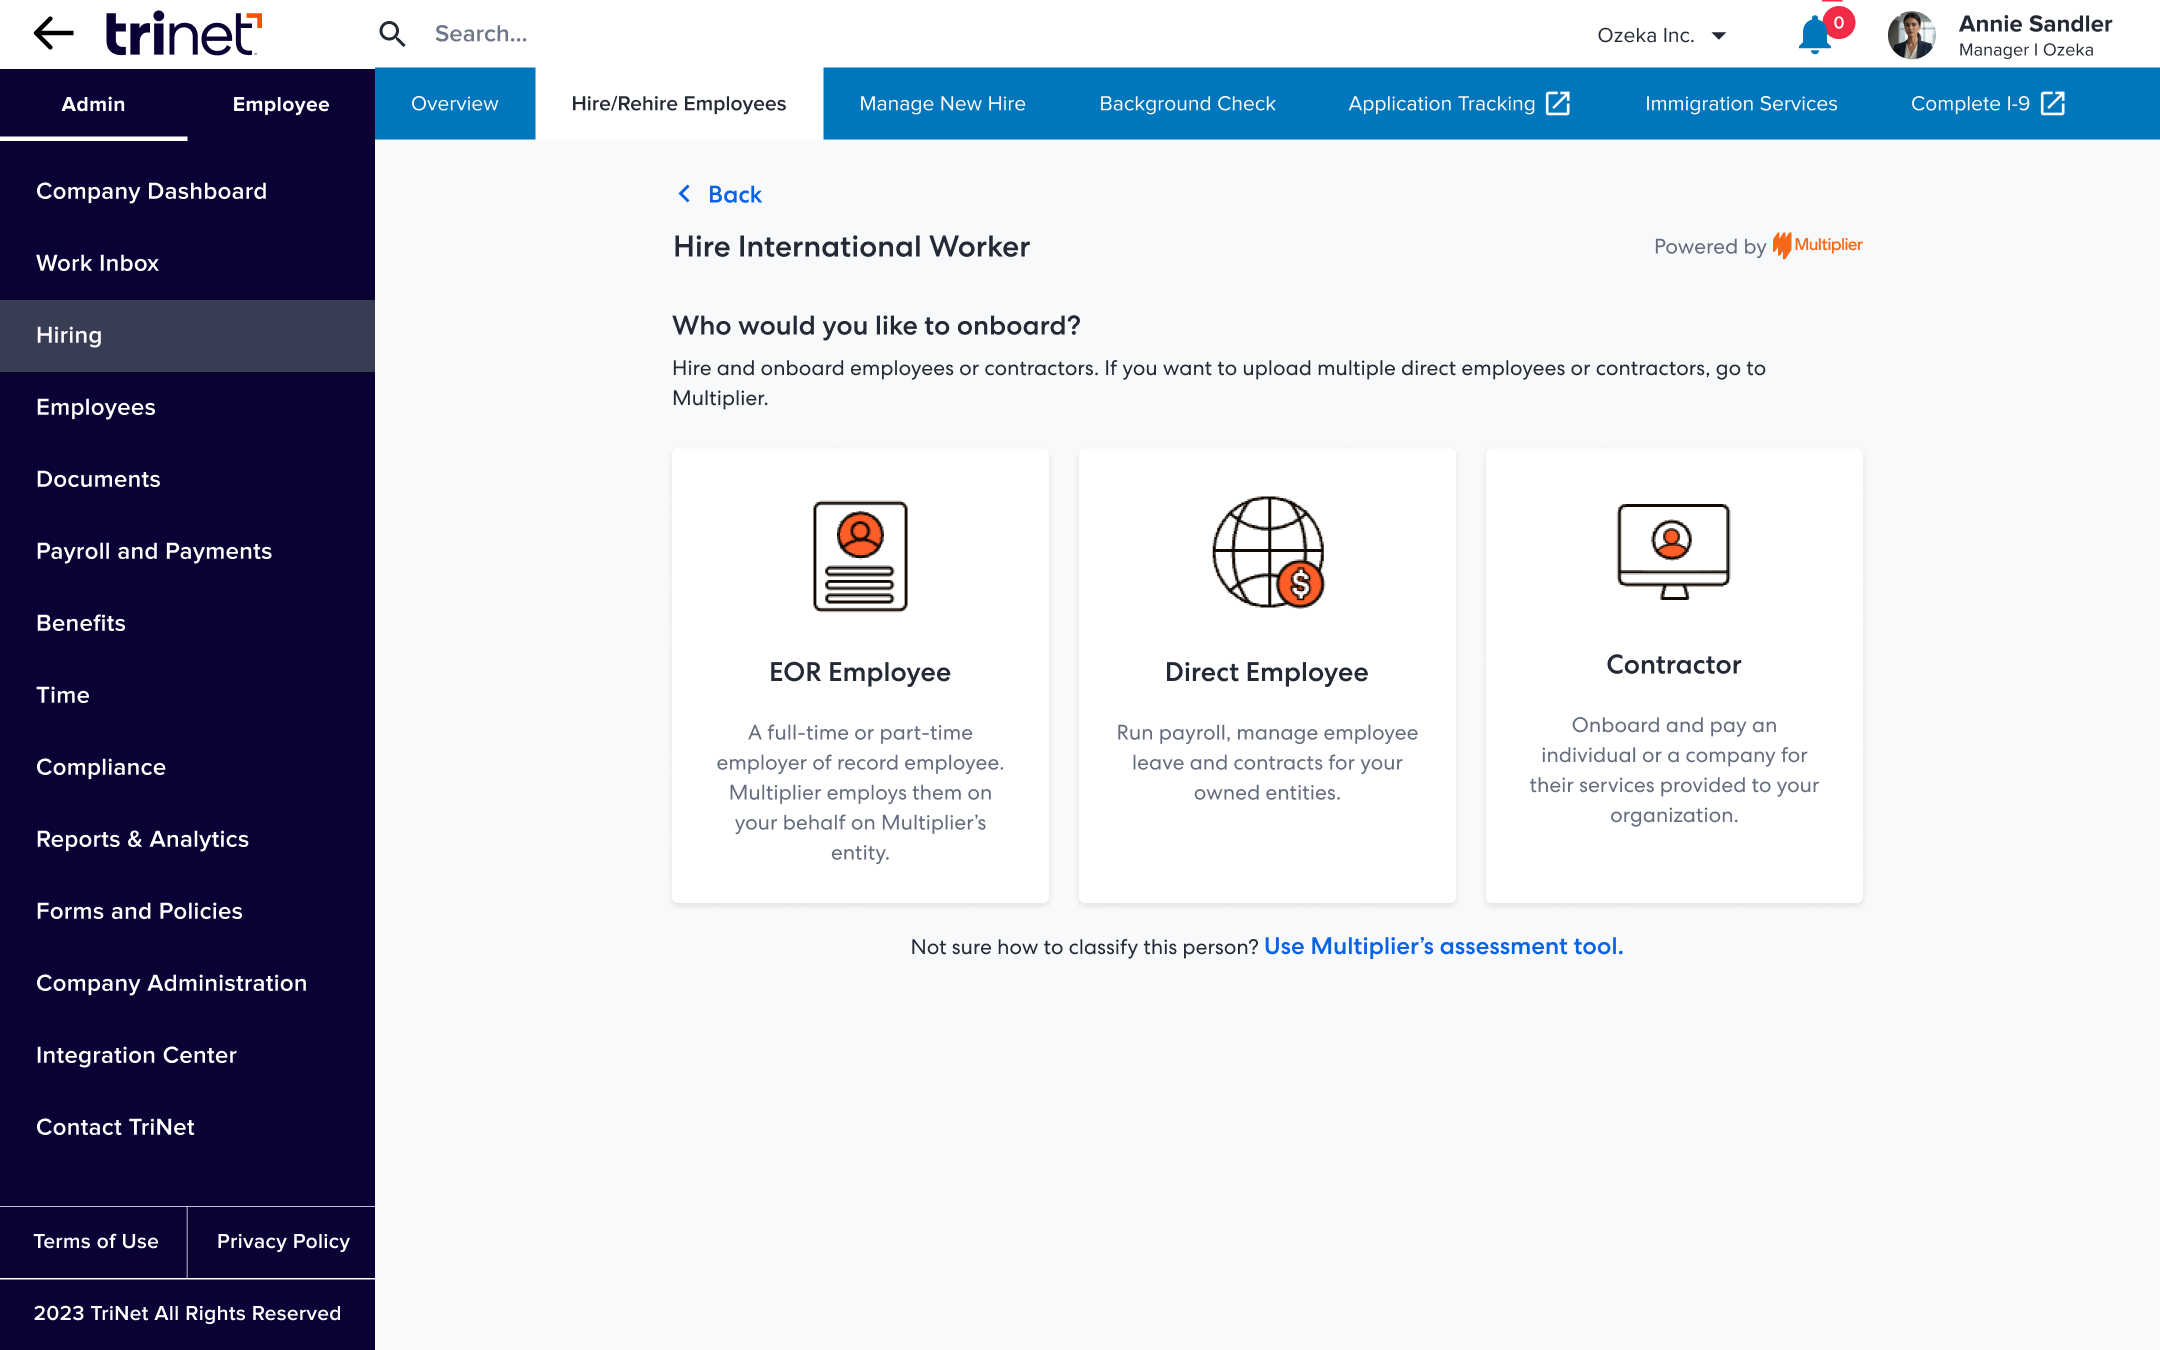Click the Application Tracking external link icon
This screenshot has width=2160, height=1350.
[x=1558, y=103]
